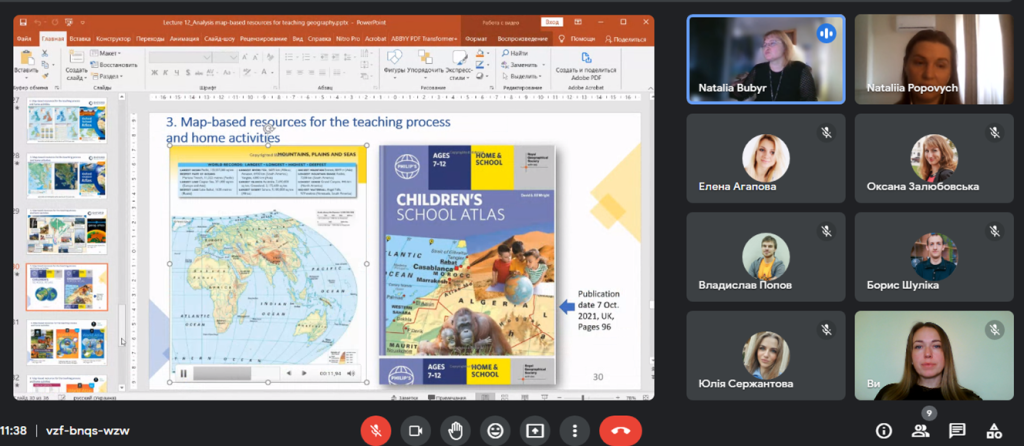Open the chat messages panel

coord(957,430)
